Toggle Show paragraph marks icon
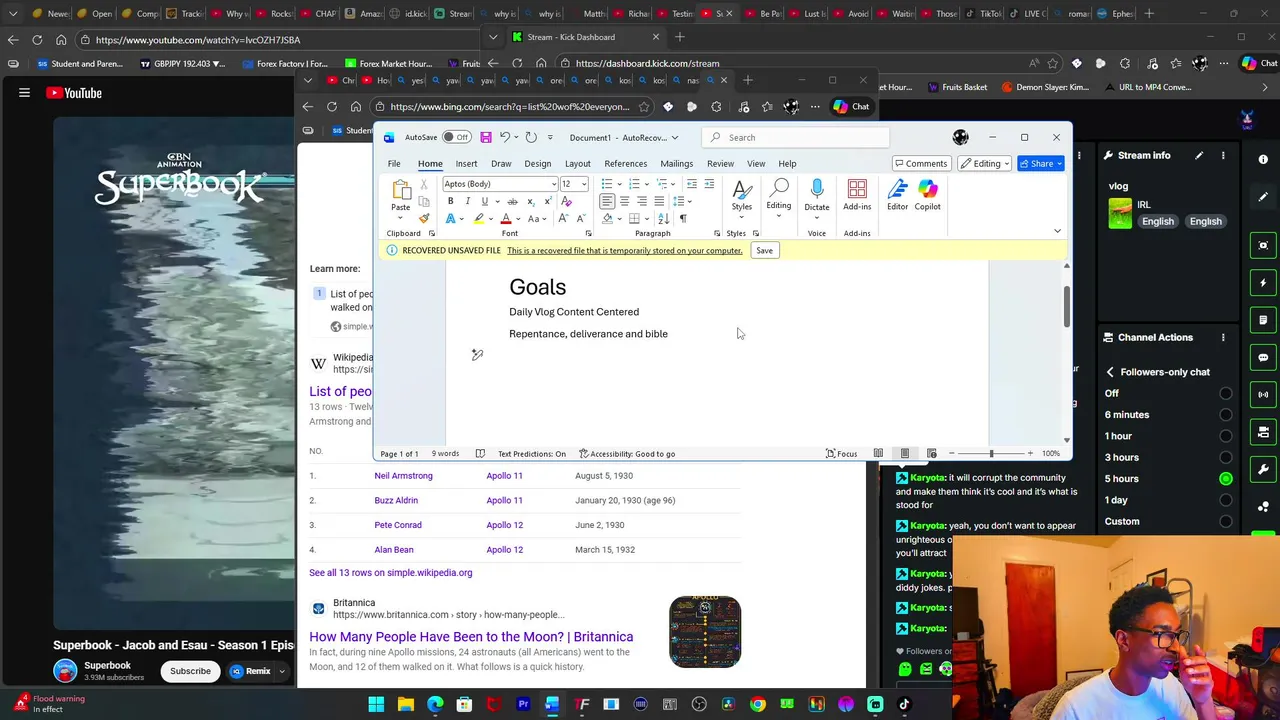 pos(683,218)
